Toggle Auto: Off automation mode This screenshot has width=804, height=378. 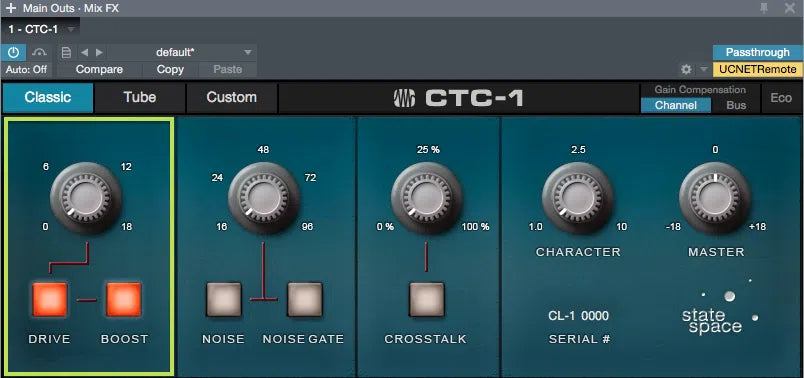(26, 69)
